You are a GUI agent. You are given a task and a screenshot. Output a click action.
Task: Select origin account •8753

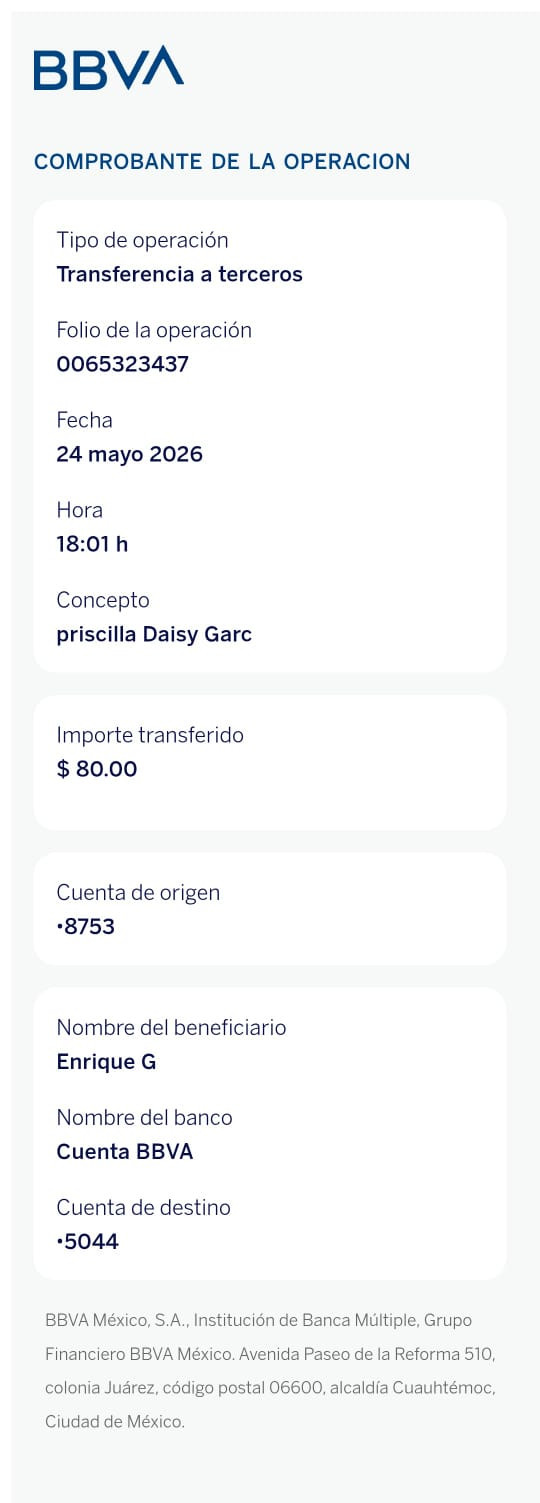pyautogui.click(x=86, y=926)
